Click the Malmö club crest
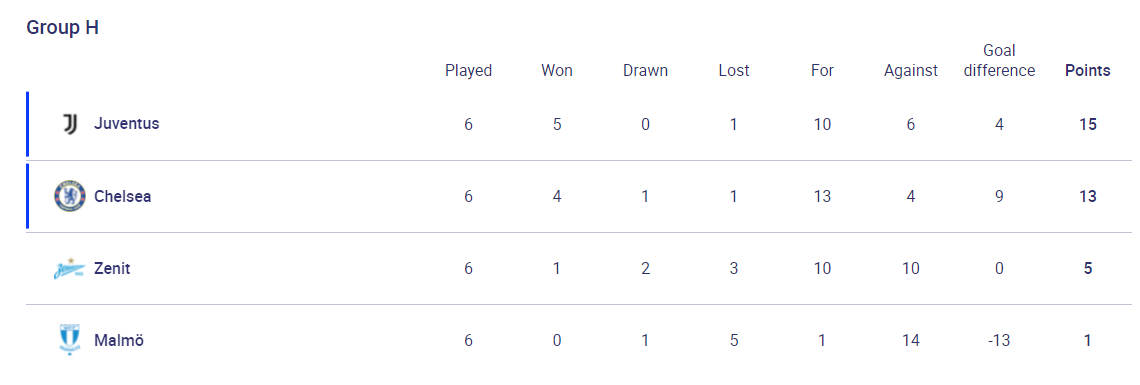This screenshot has width=1140, height=385. tap(70, 340)
